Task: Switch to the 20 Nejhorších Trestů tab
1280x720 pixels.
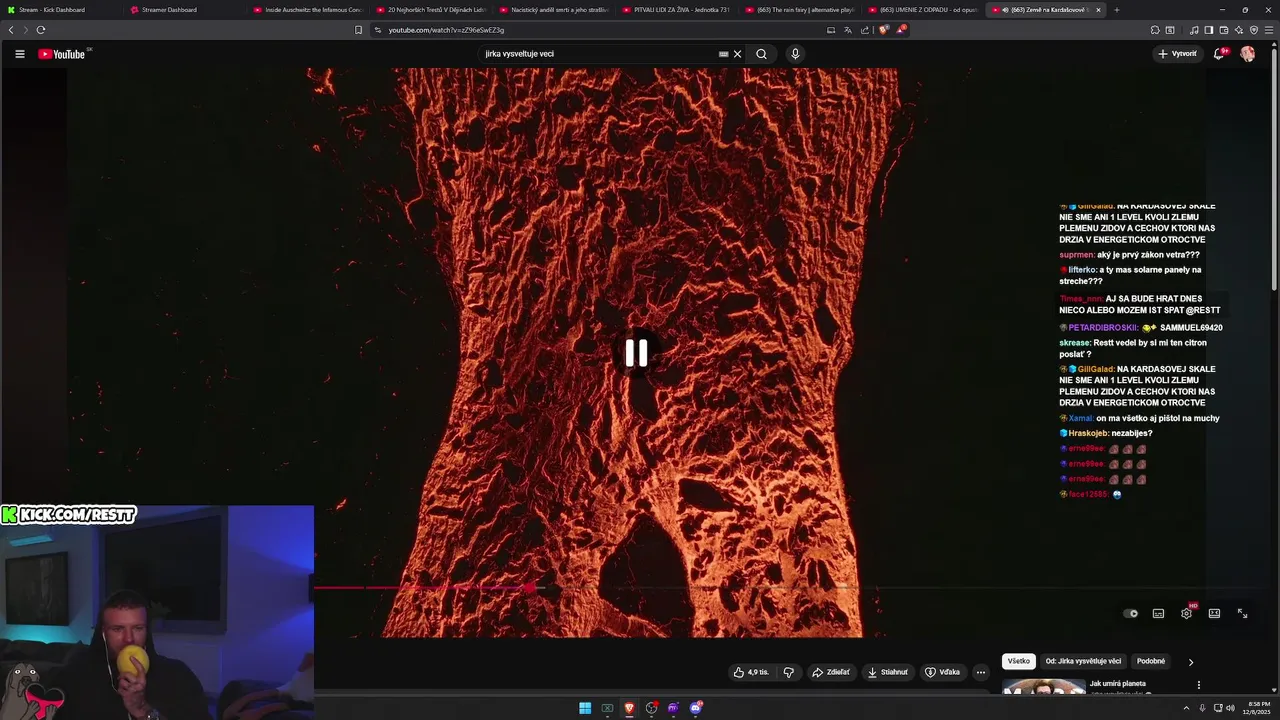Action: click(429, 10)
